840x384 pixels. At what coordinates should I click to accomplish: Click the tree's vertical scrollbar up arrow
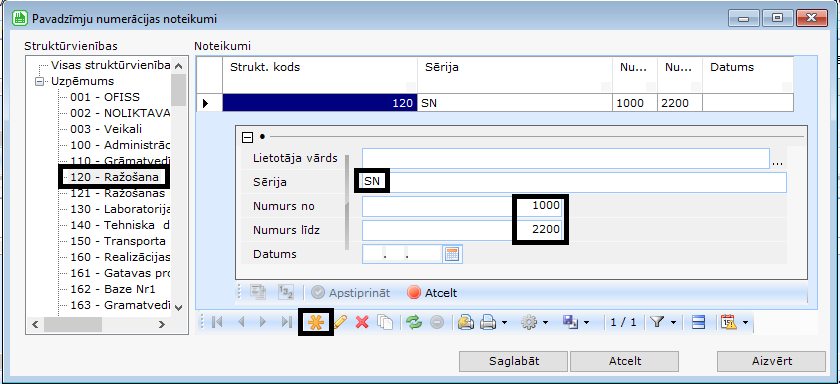(x=178, y=66)
